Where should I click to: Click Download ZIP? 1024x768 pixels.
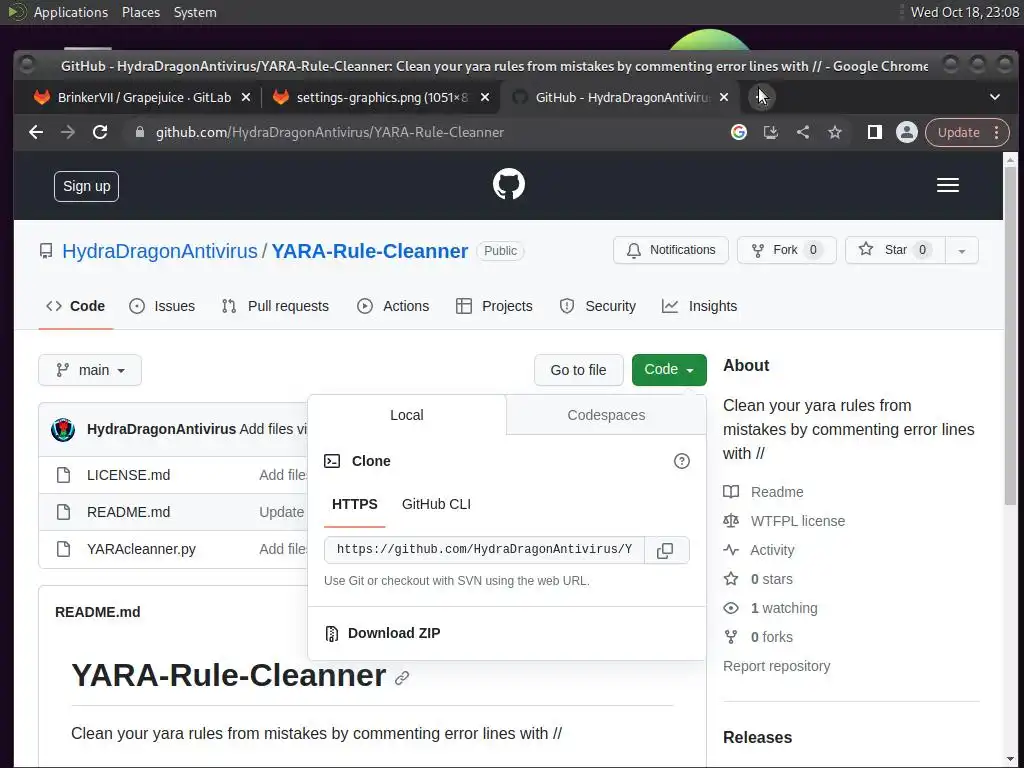(x=394, y=633)
